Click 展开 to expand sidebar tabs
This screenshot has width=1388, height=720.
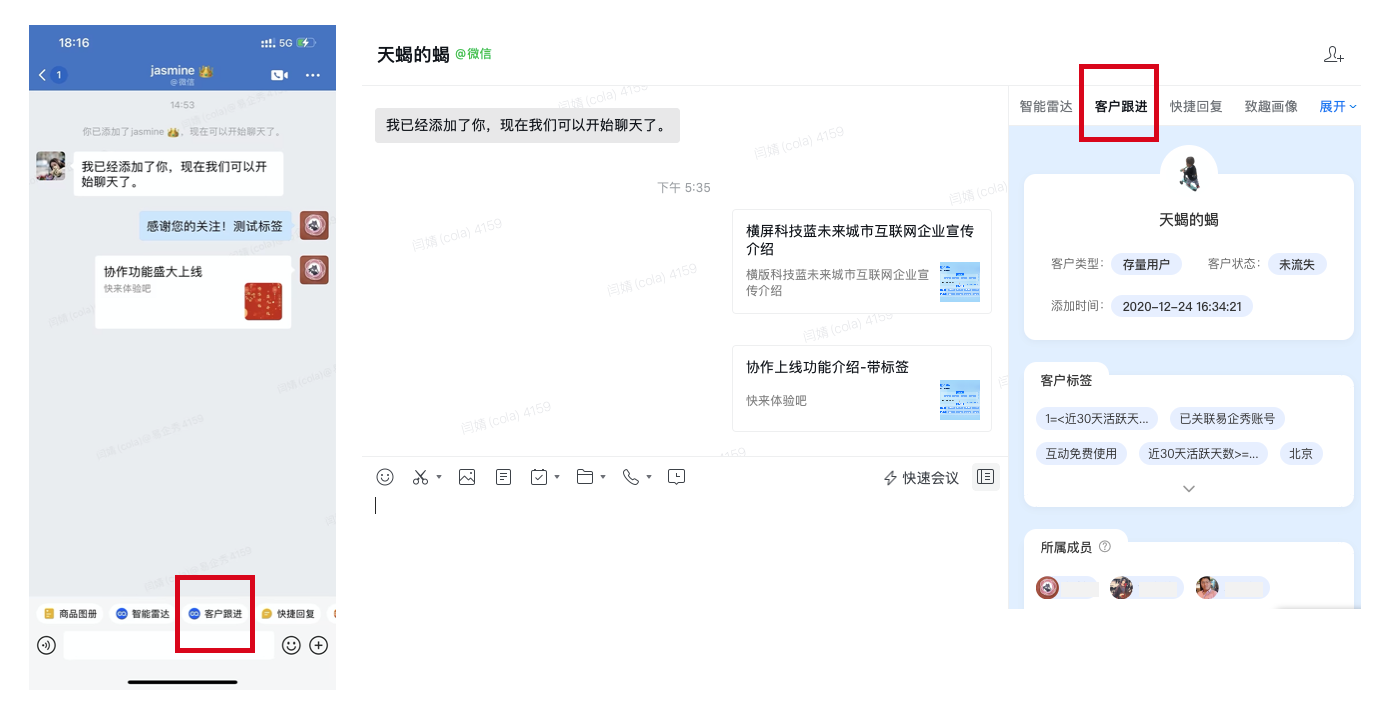click(x=1337, y=106)
